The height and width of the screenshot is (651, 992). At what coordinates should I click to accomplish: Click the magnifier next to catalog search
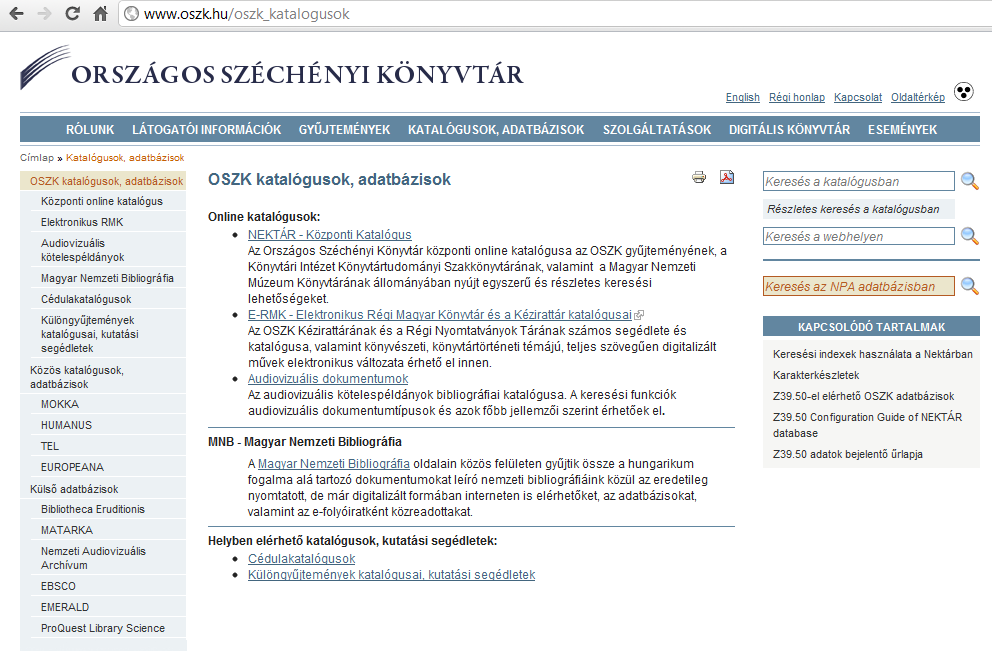pyautogui.click(x=970, y=181)
